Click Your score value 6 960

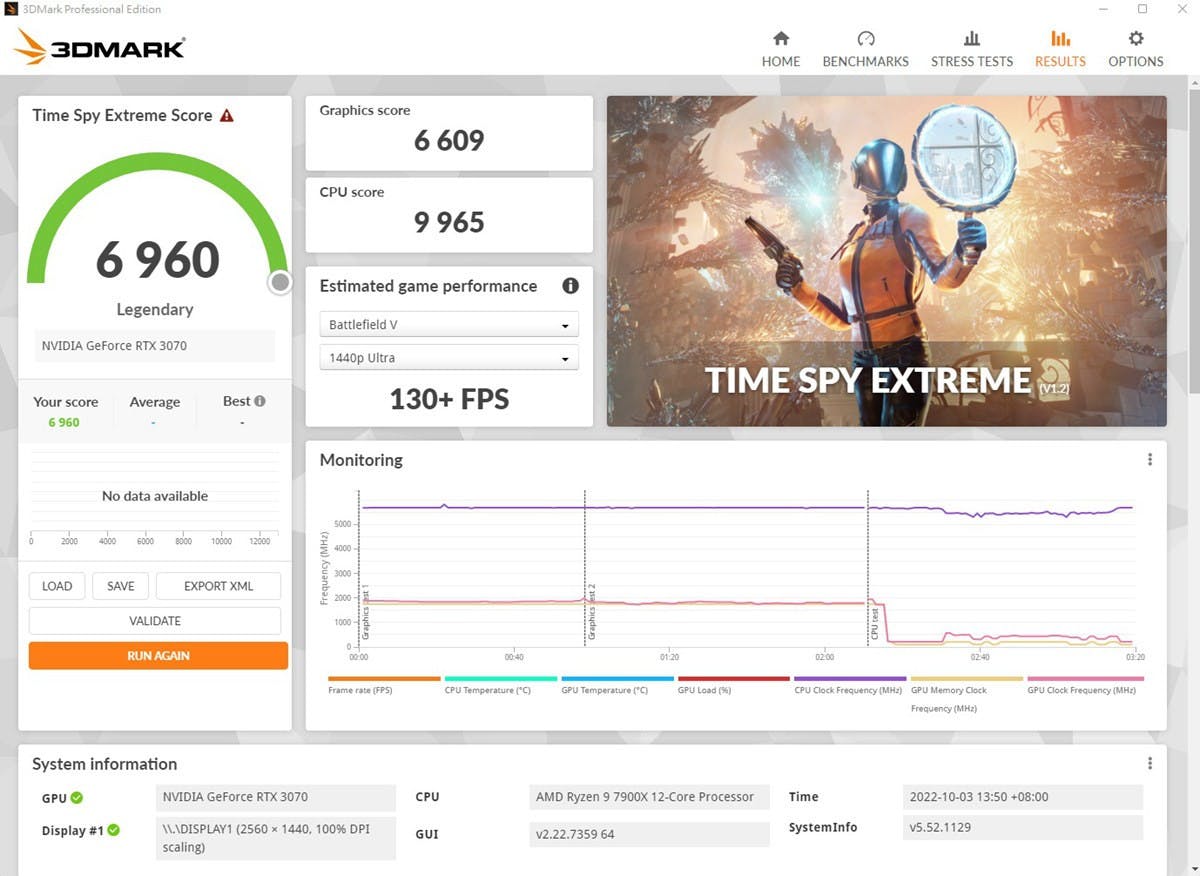pos(64,422)
